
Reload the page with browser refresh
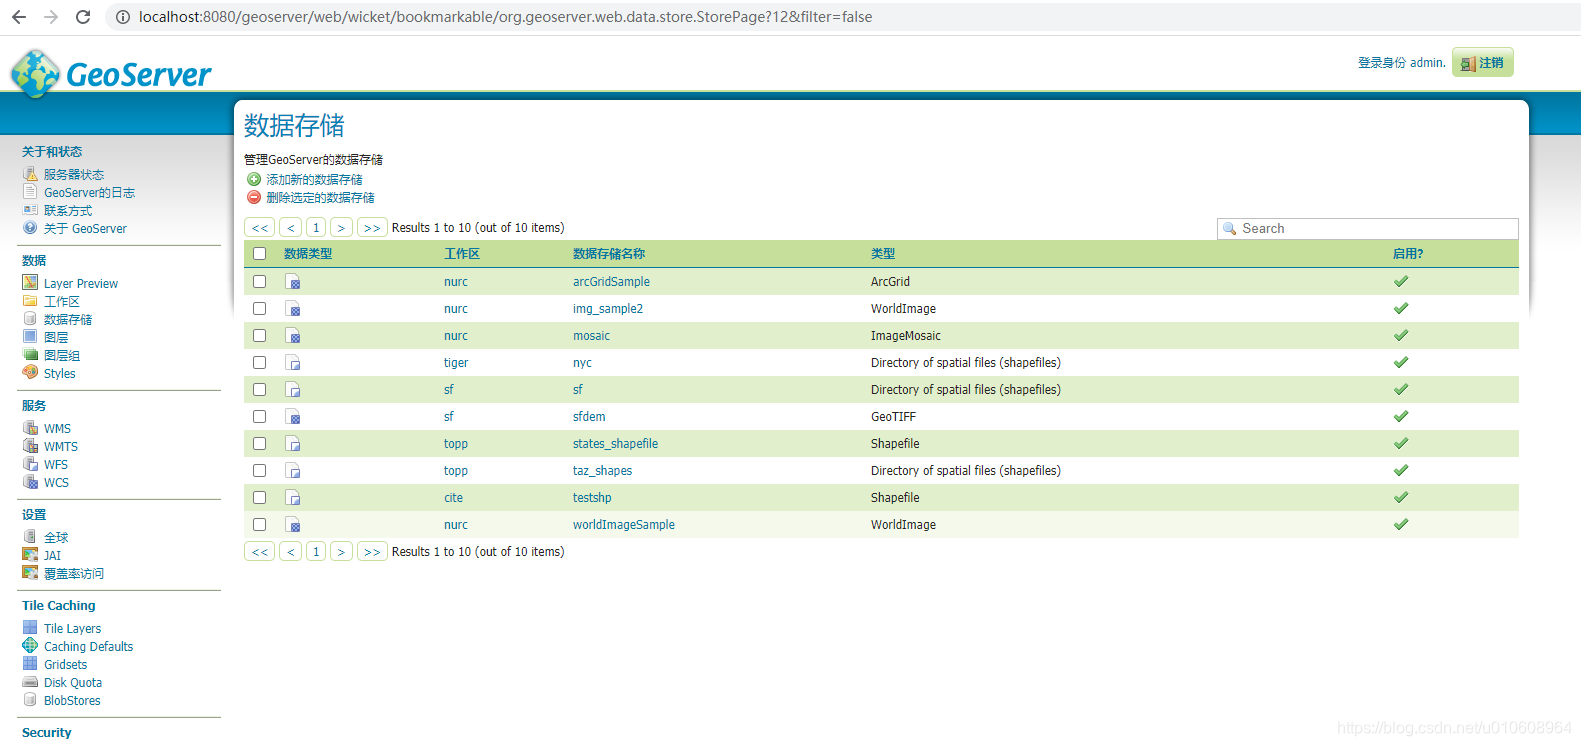[83, 17]
